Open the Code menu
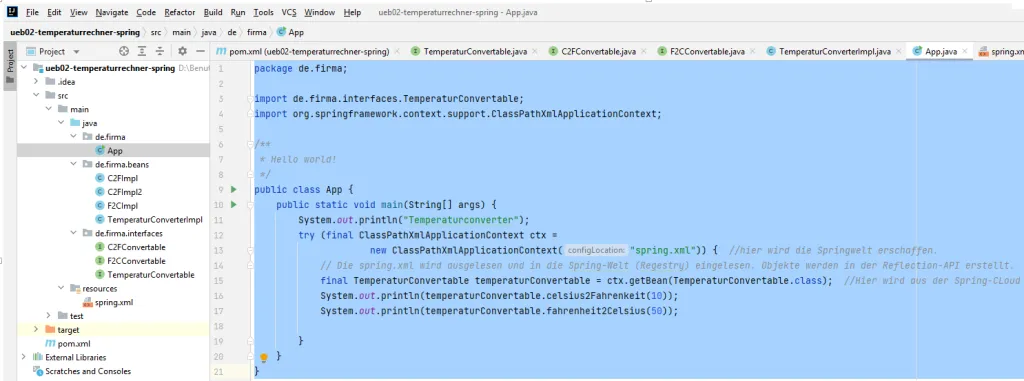 coord(146,12)
